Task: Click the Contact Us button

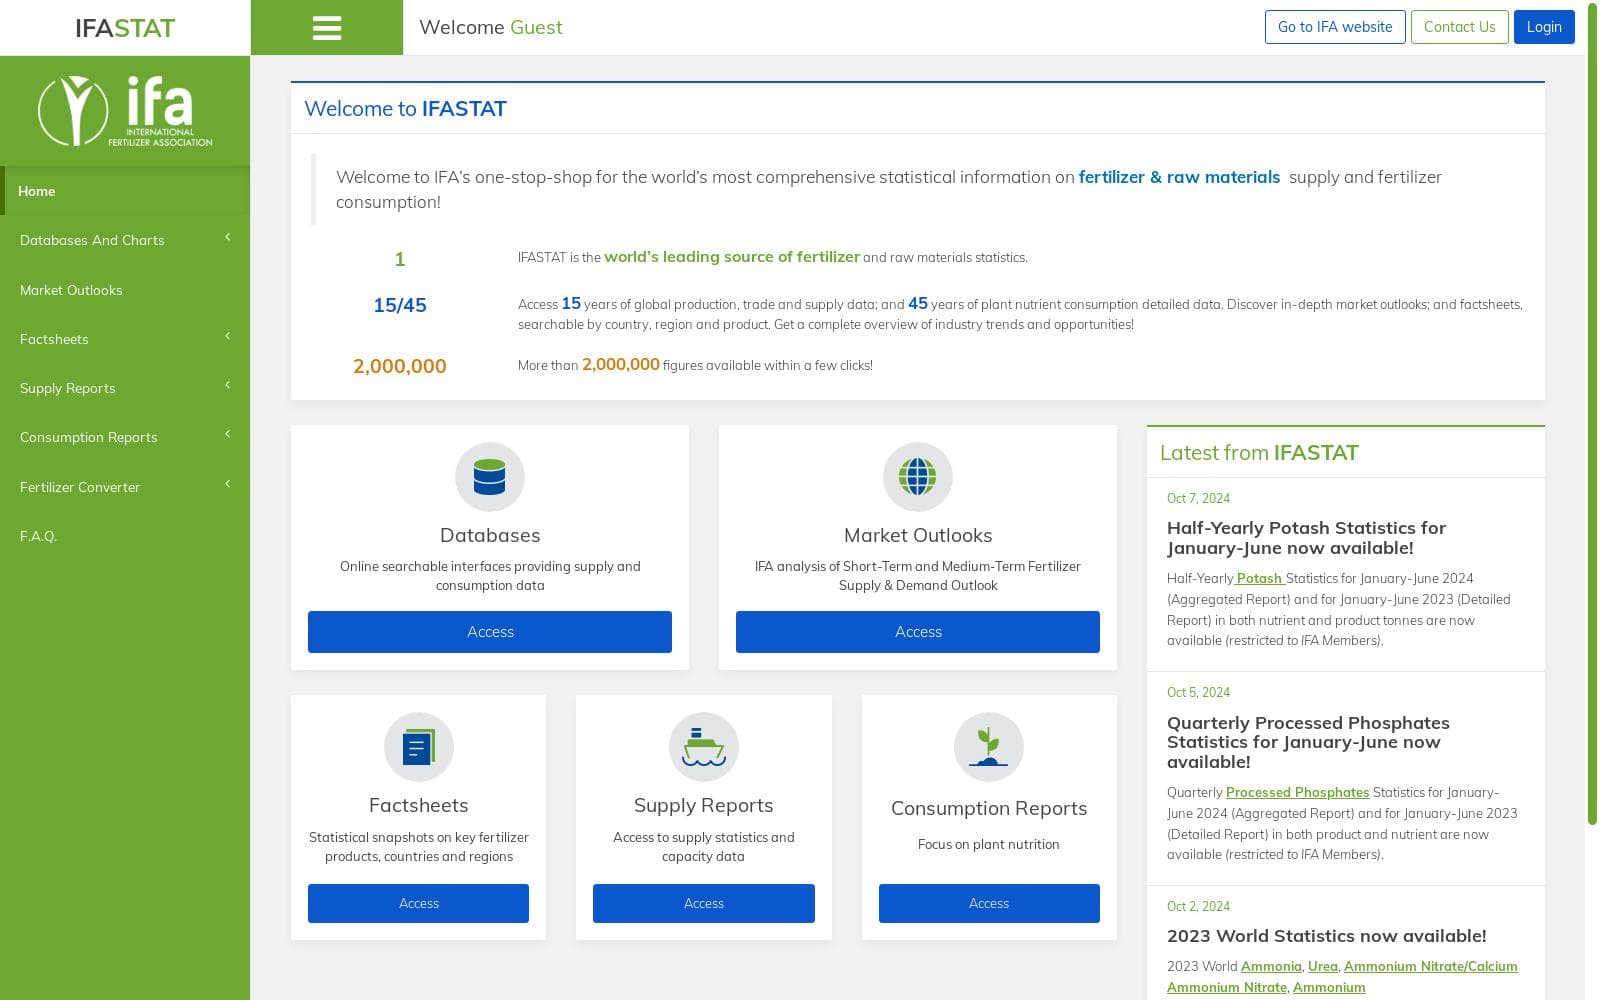Action: point(1459,27)
